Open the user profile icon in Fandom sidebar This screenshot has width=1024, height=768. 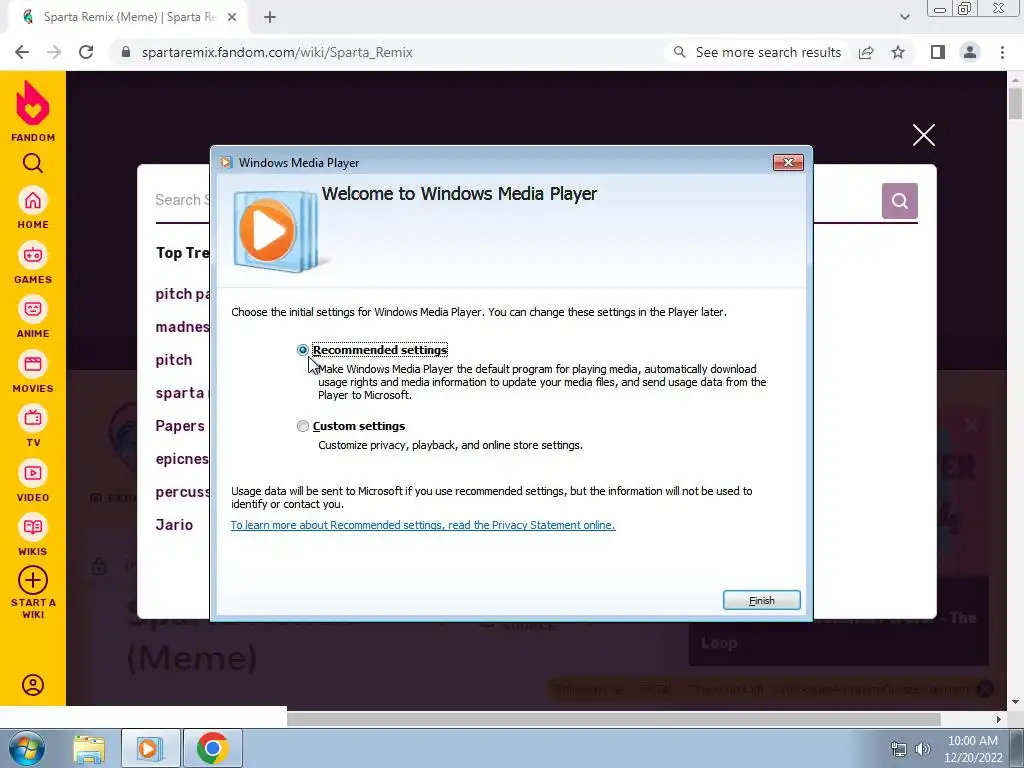33,685
